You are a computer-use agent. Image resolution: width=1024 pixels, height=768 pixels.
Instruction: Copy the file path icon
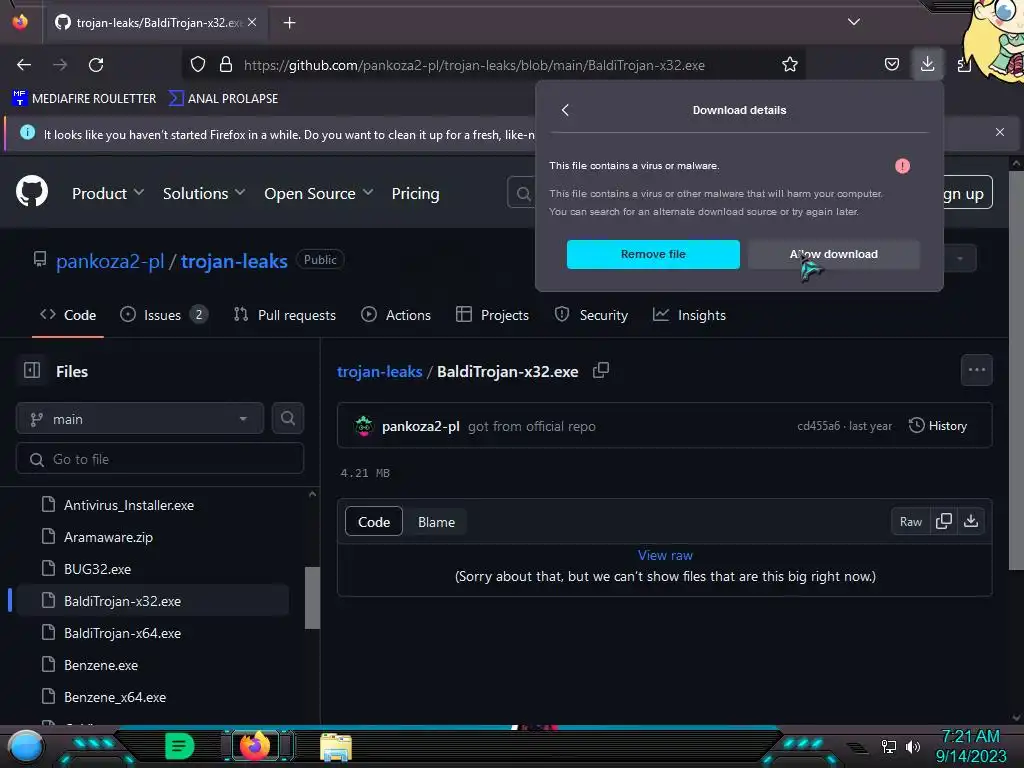(600, 370)
